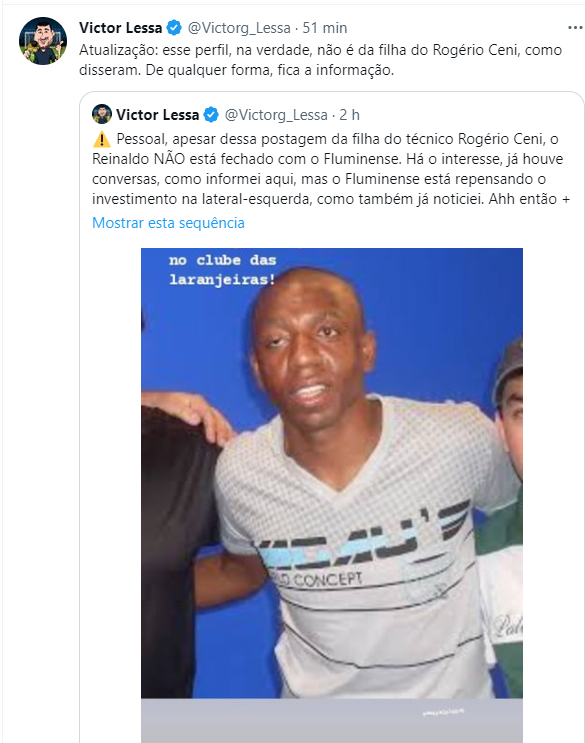
Task: Click the verified badge beside top Victor Lessa
Action: pyautogui.click(x=174, y=28)
